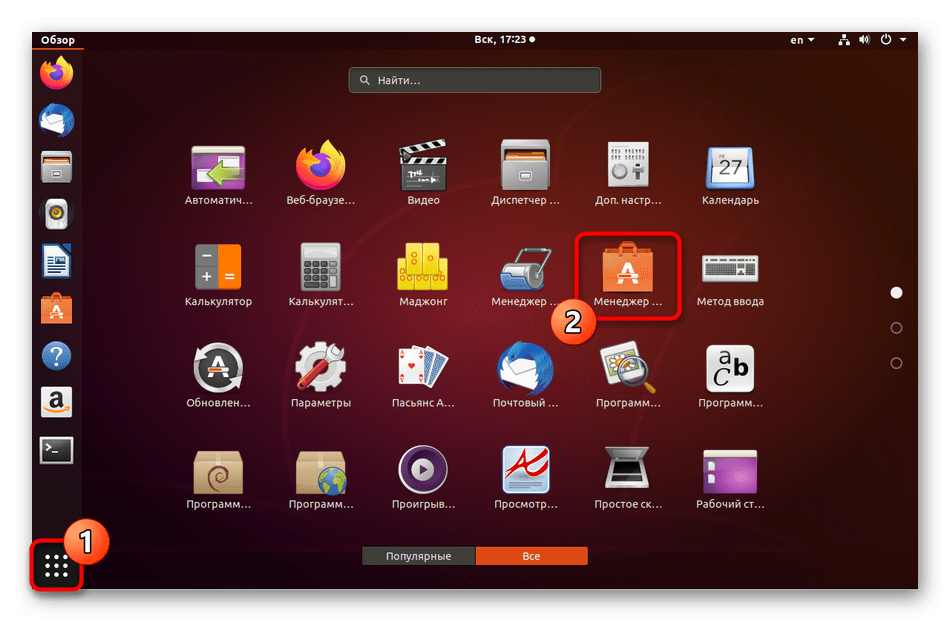Launch Проигрыв… media player

[423, 478]
